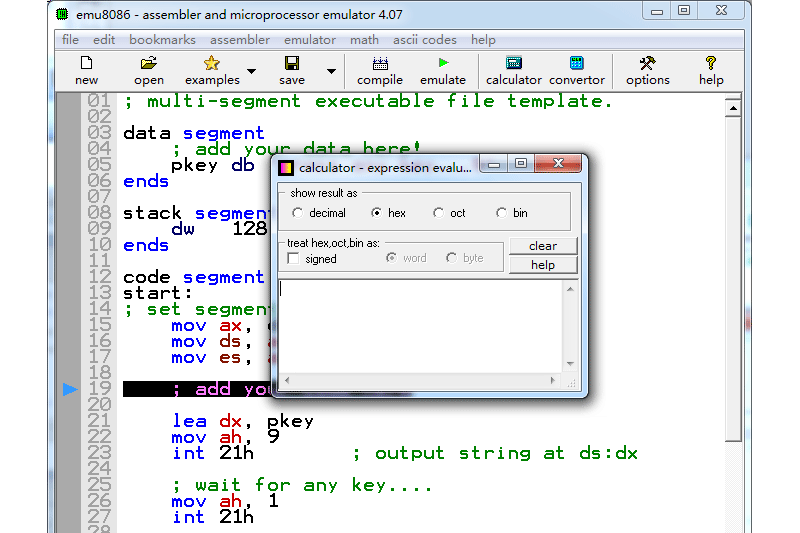Screen dimensions: 800x533
Task: Select the decimal result radio button
Action: pyautogui.click(x=297, y=213)
